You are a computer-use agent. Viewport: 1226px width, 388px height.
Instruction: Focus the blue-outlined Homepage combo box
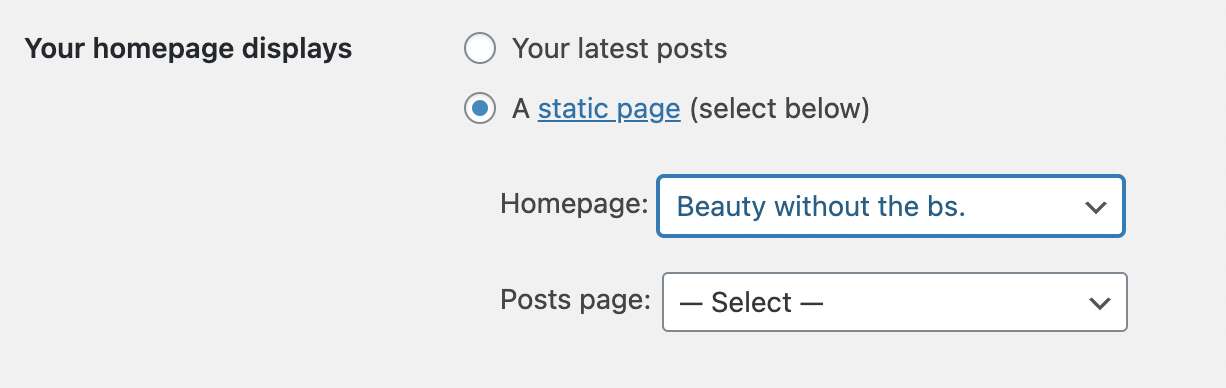point(891,207)
